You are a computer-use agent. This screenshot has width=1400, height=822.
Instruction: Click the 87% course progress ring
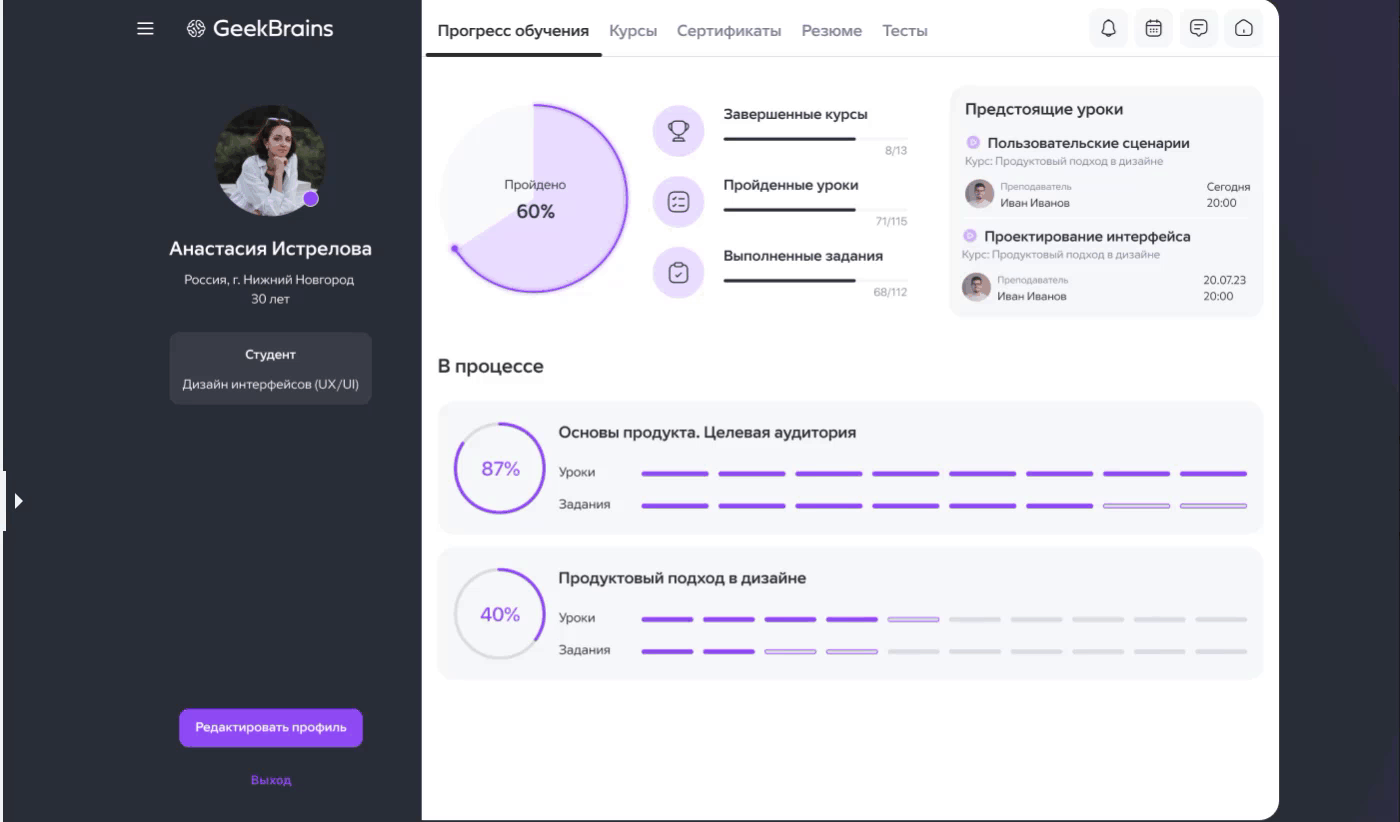click(500, 469)
